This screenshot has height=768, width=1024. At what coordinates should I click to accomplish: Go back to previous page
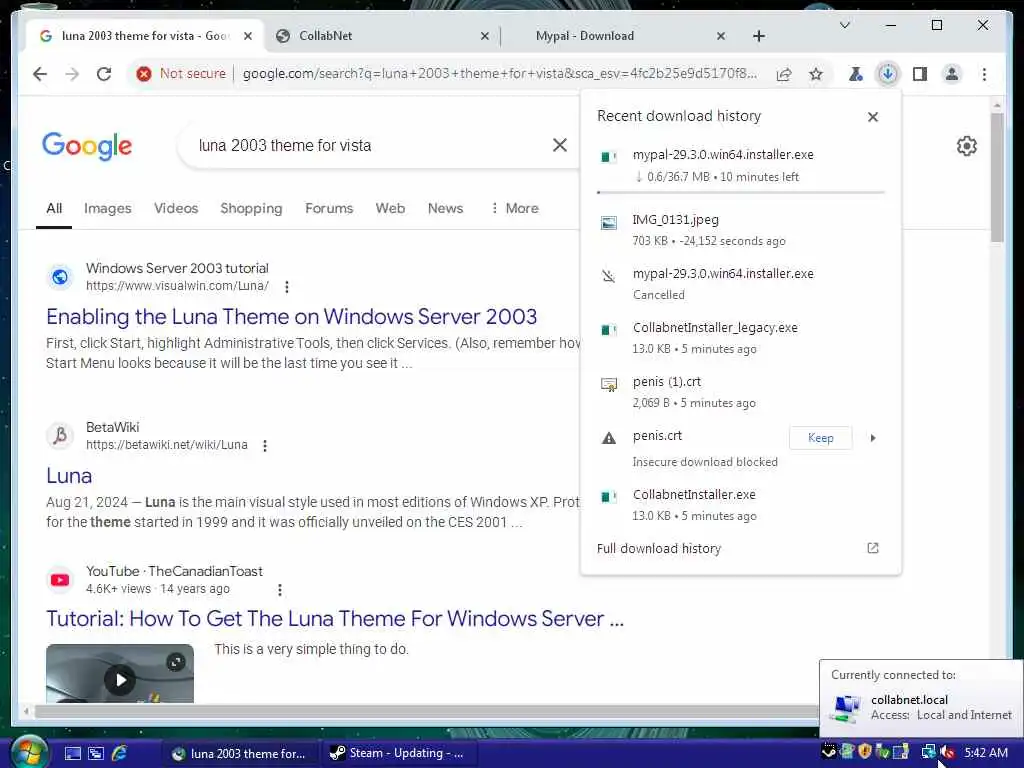(x=40, y=74)
